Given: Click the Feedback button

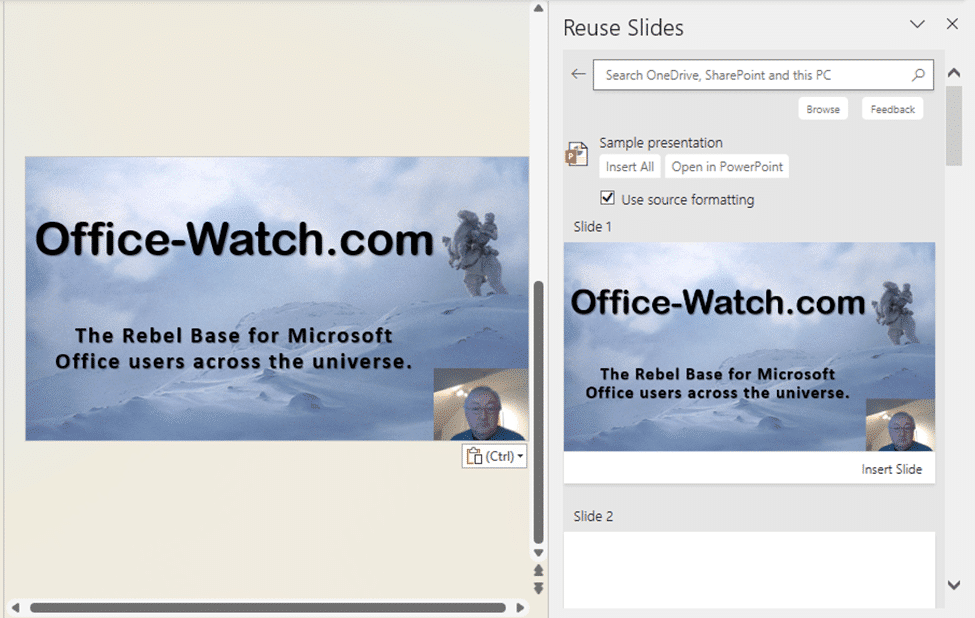Looking at the screenshot, I should pos(892,109).
